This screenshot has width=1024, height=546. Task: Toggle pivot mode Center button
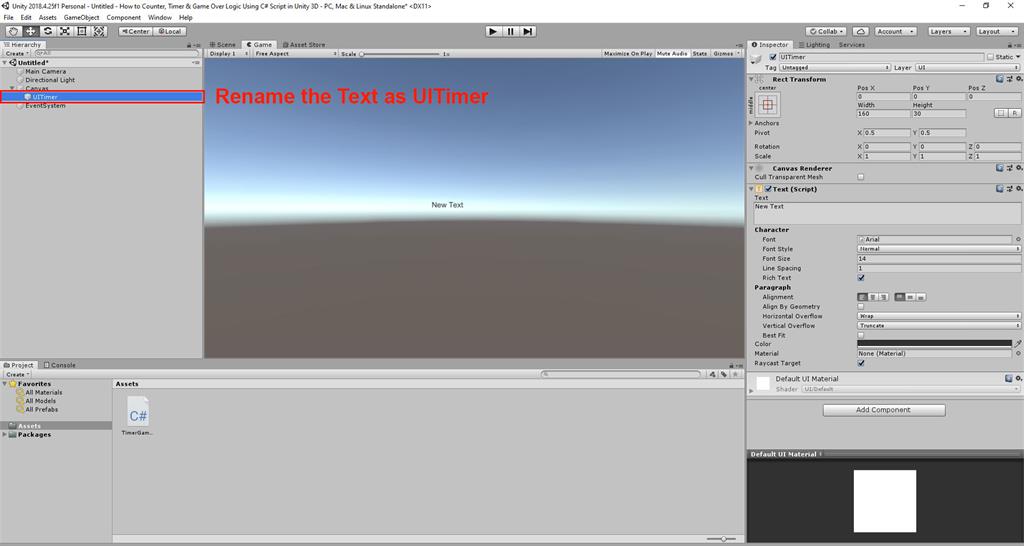tap(135, 31)
